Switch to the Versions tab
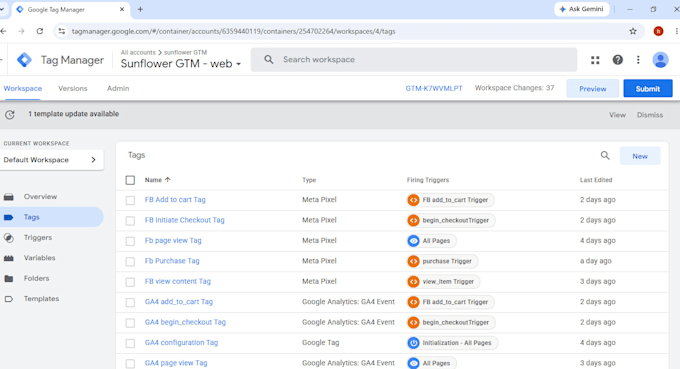 point(73,88)
